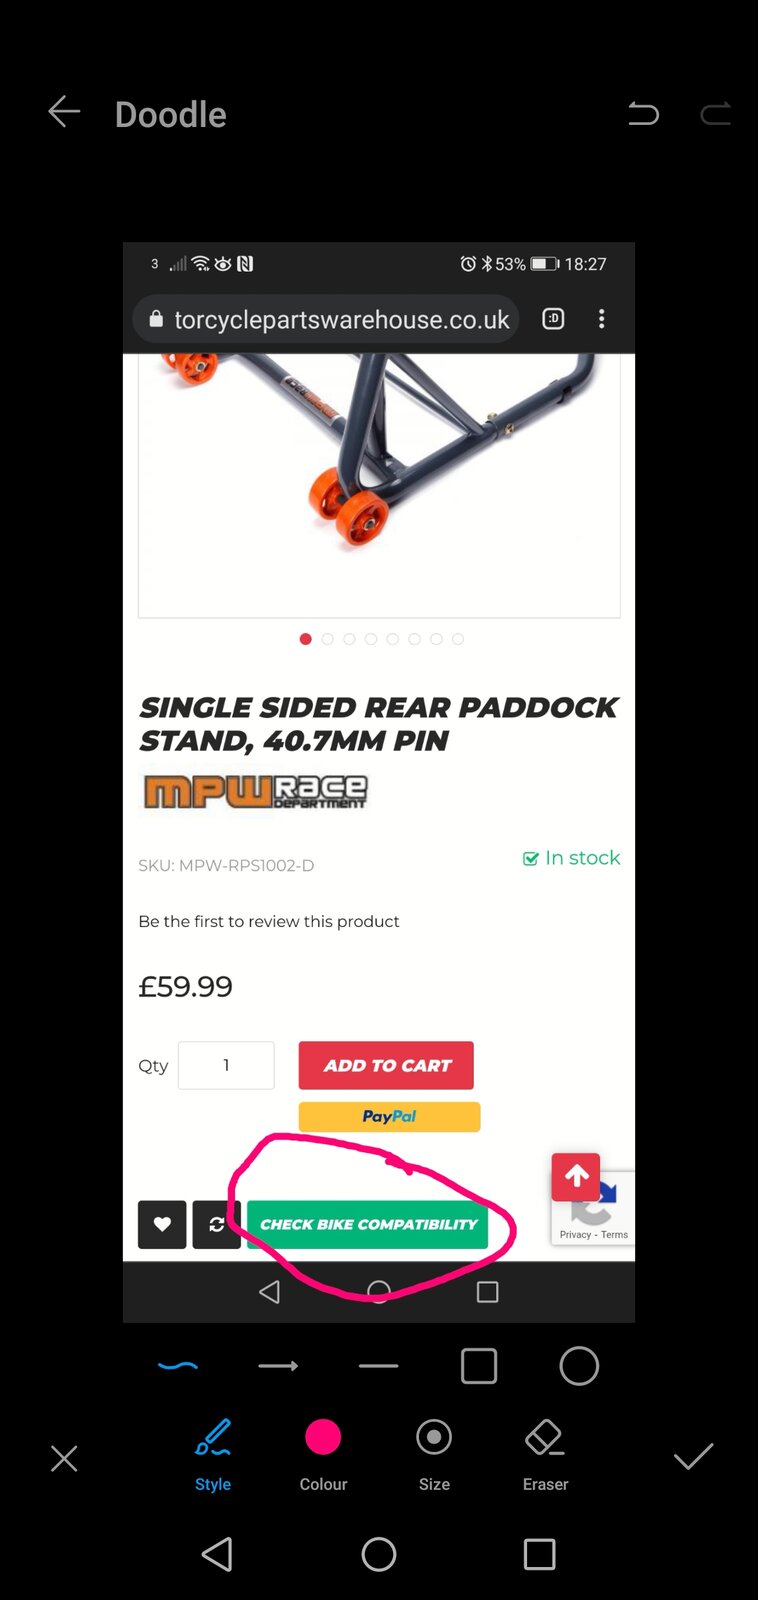Click the Qty input field

point(226,1066)
